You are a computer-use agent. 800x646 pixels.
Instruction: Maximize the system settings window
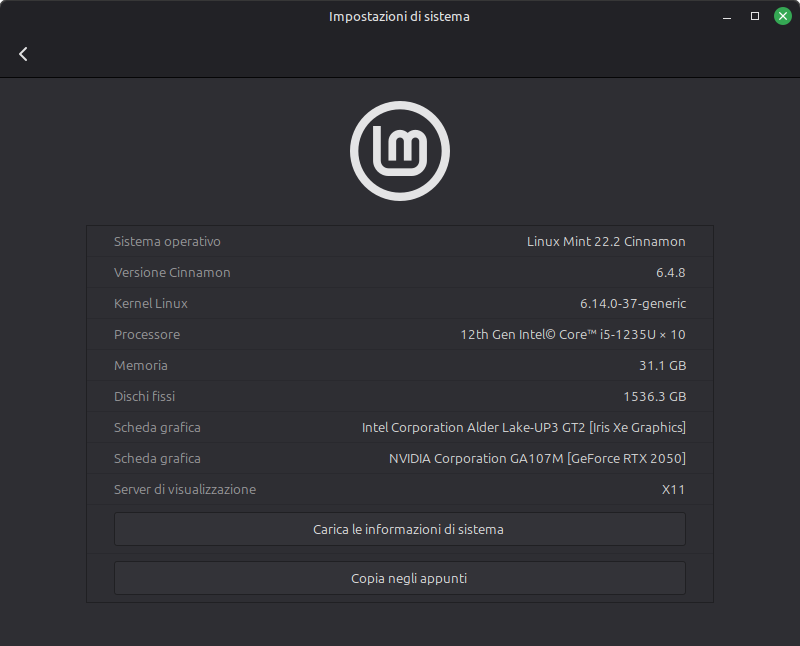pyautogui.click(x=755, y=17)
